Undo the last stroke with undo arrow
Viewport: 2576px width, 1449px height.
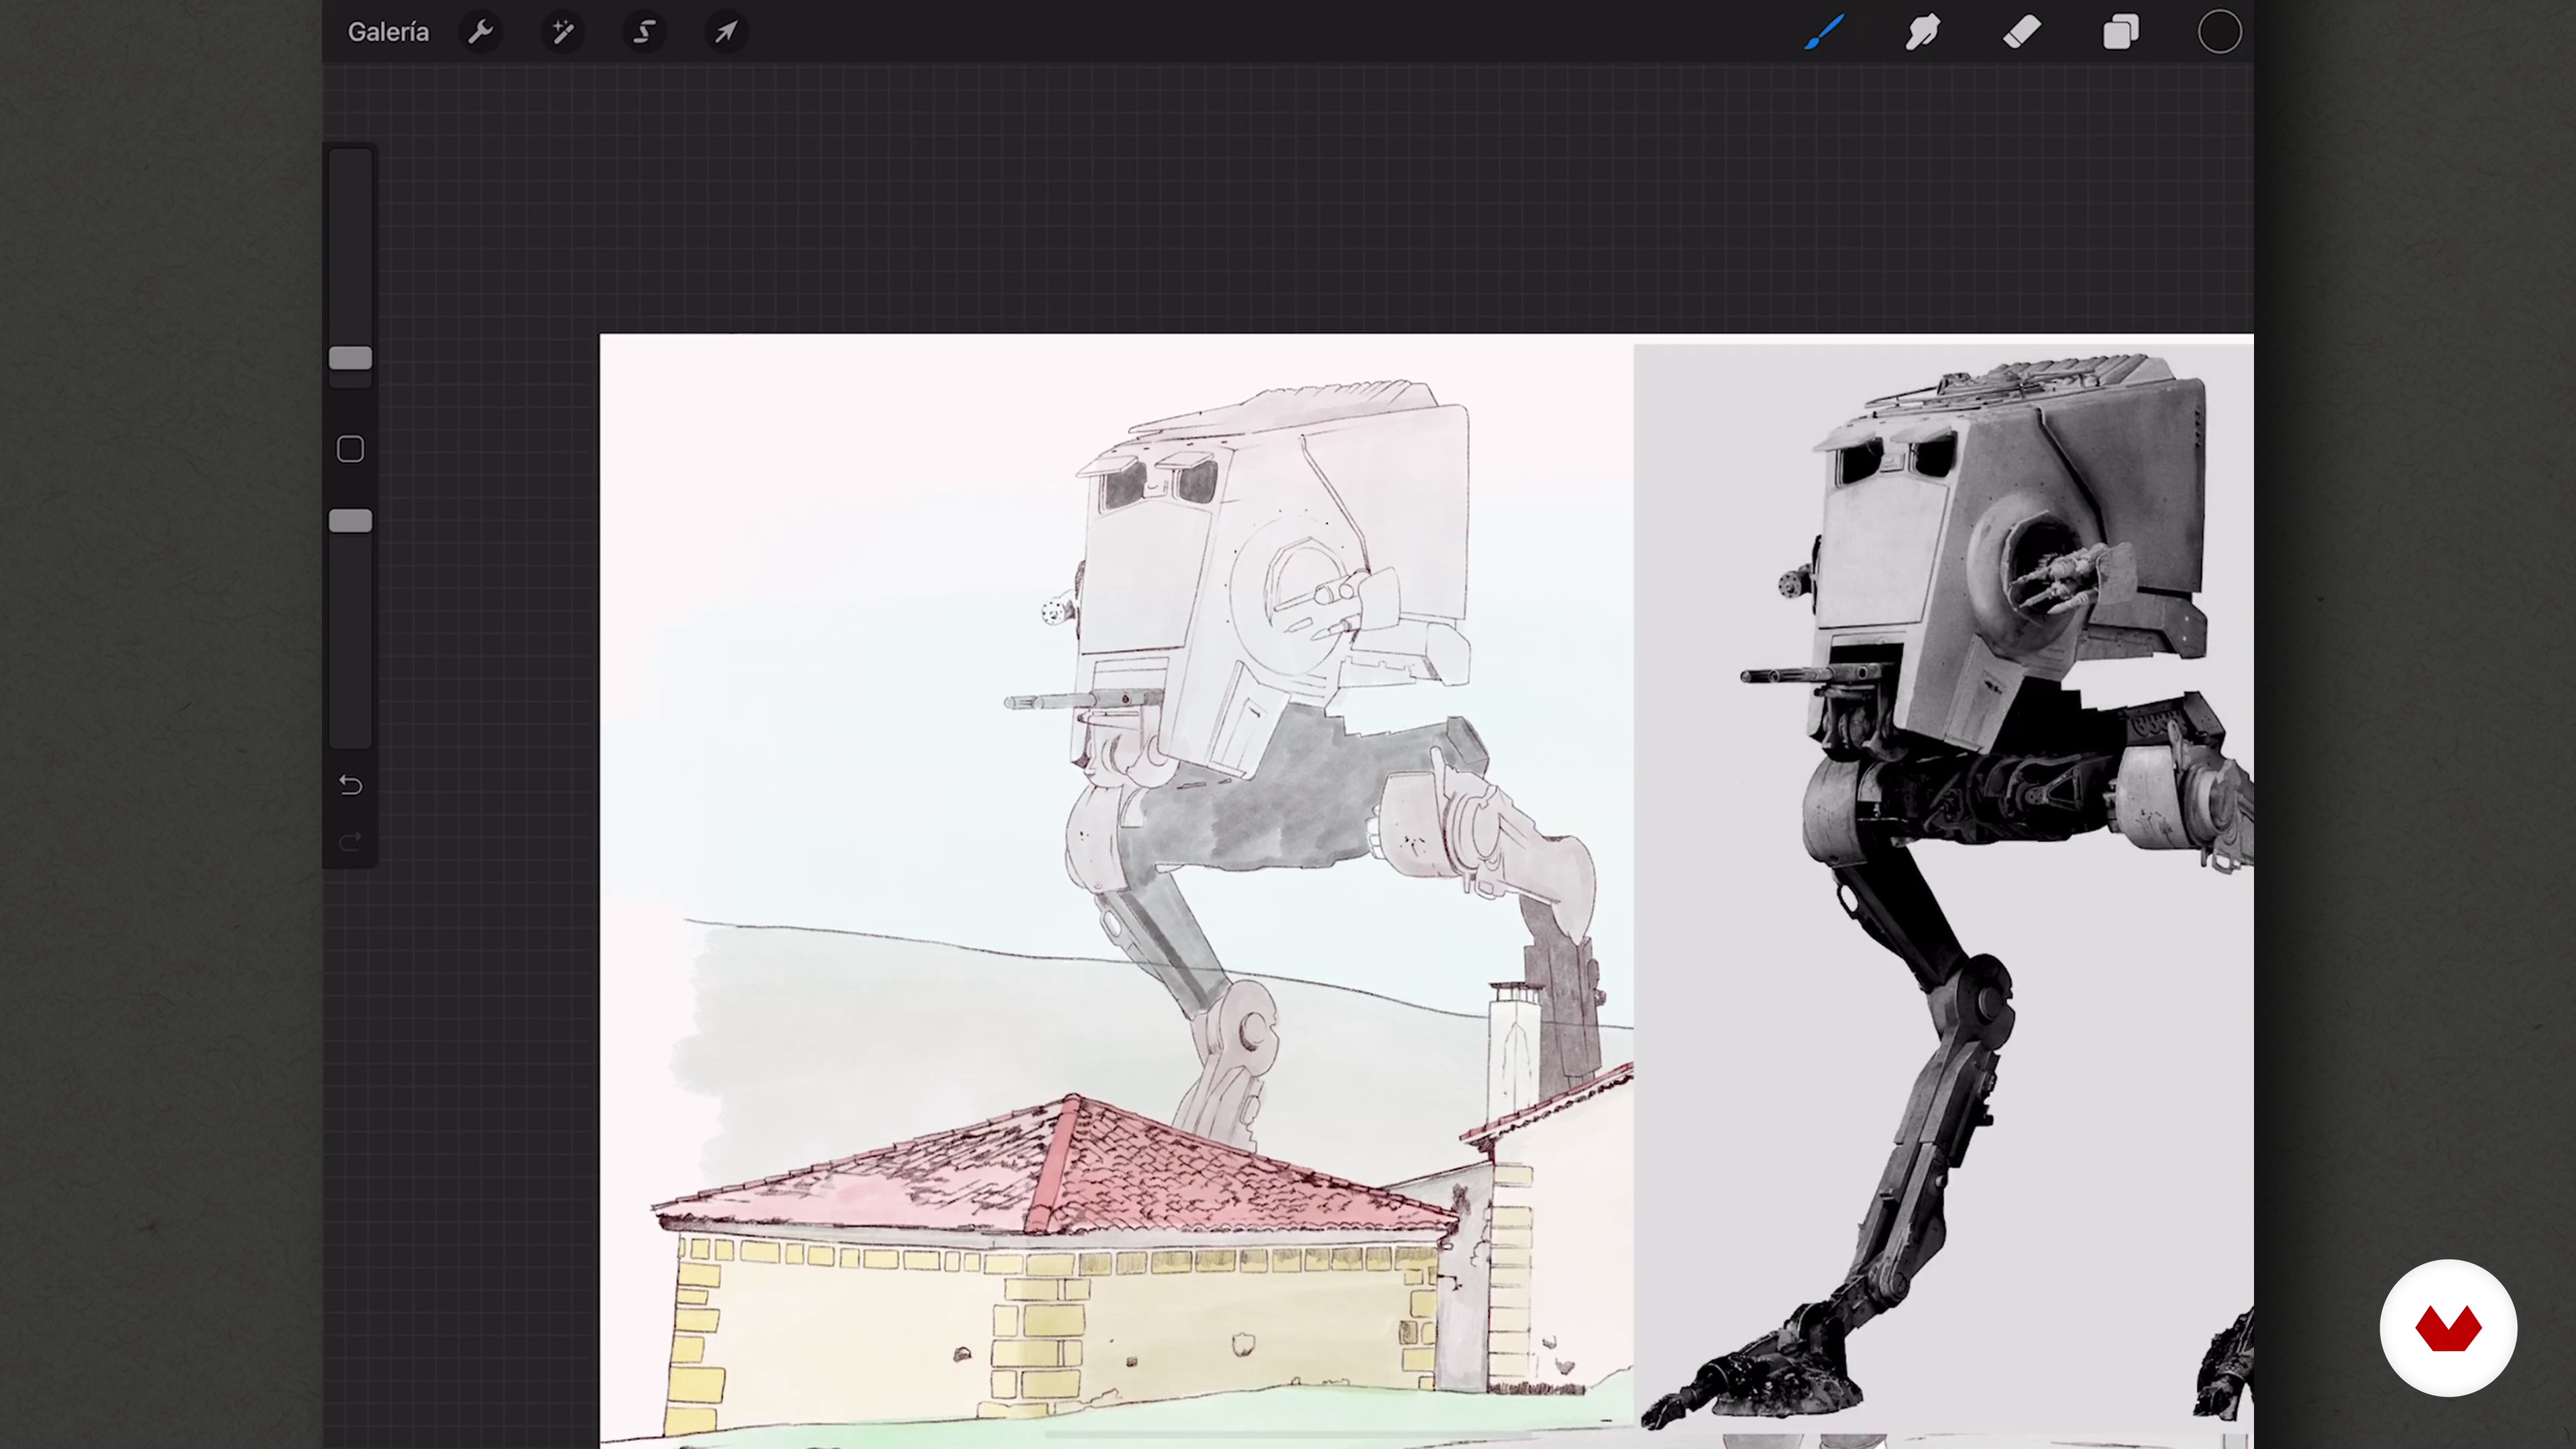(350, 785)
